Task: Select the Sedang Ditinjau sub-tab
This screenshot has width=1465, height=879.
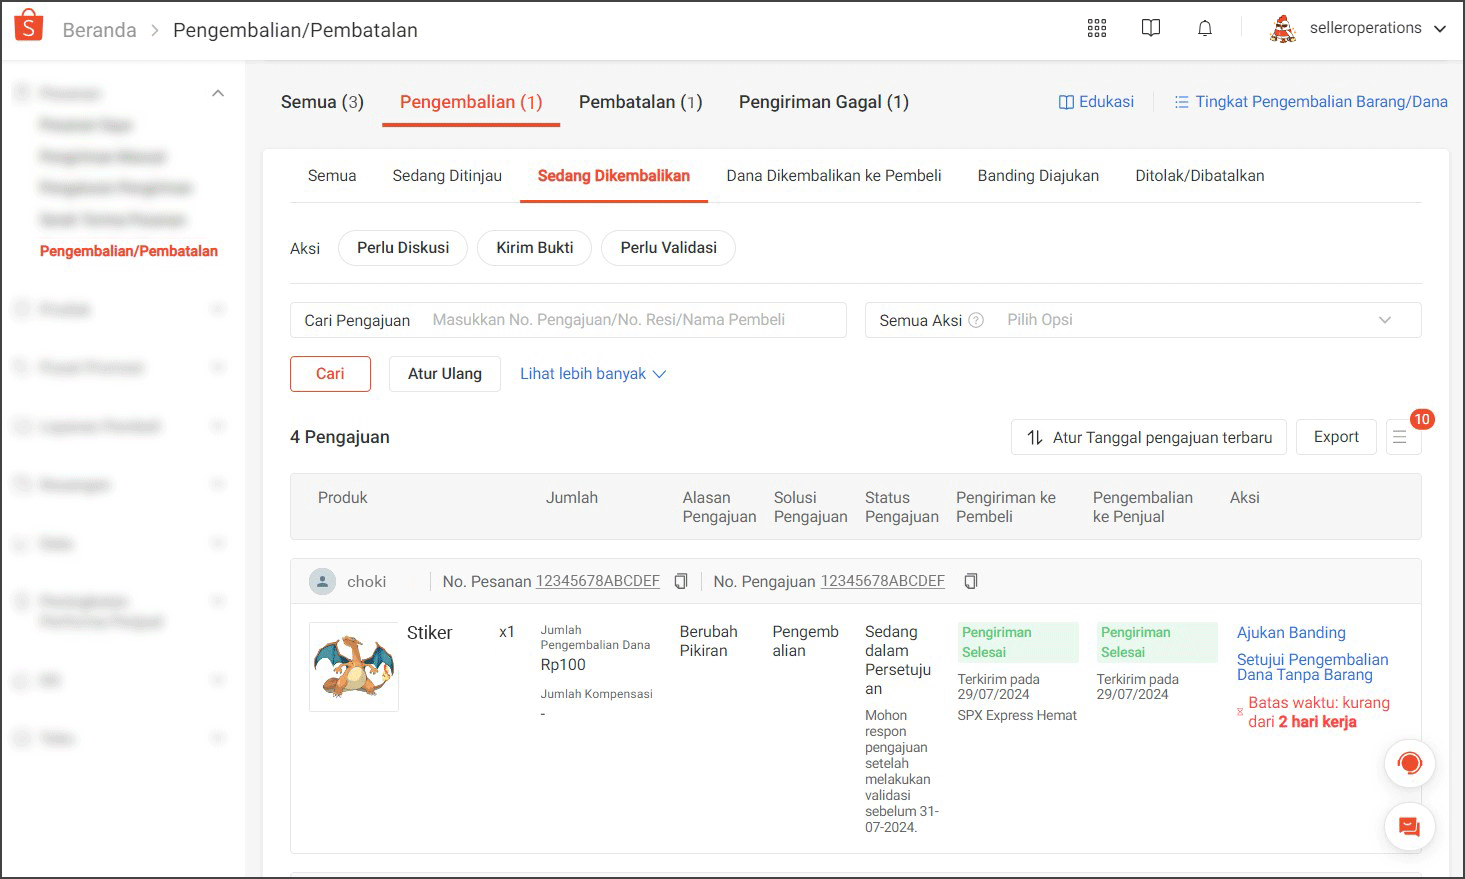Action: point(447,176)
